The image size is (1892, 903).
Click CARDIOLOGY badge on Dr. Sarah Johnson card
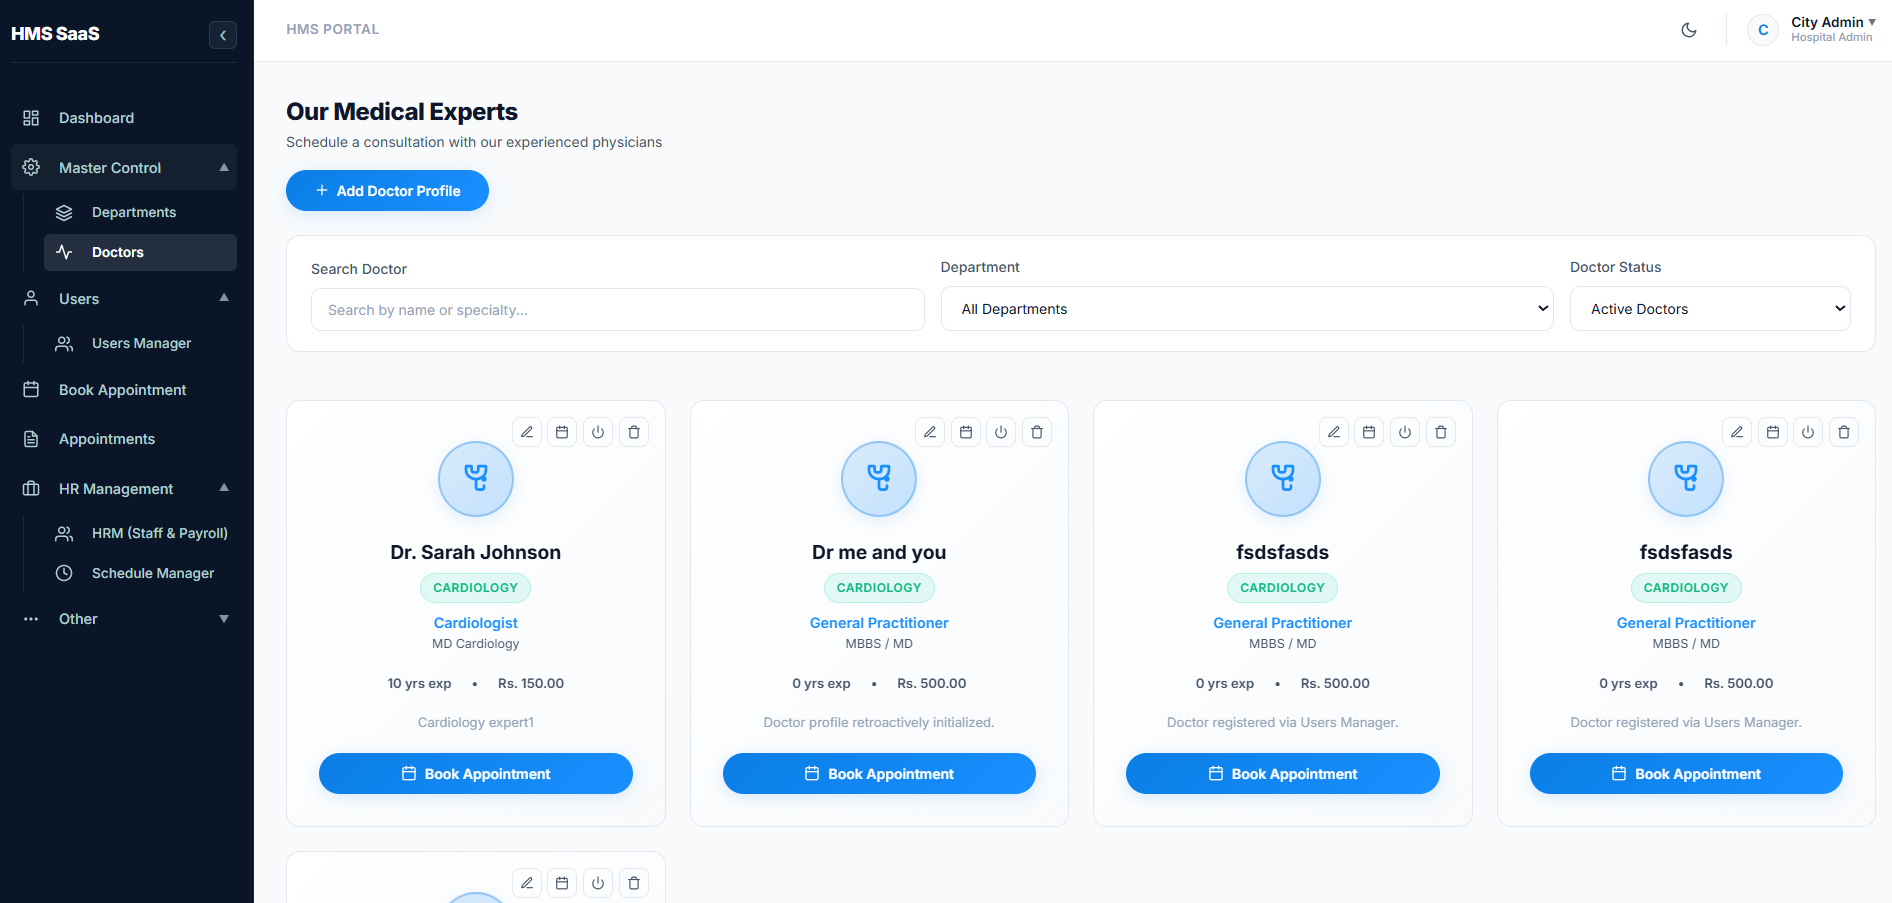click(476, 588)
